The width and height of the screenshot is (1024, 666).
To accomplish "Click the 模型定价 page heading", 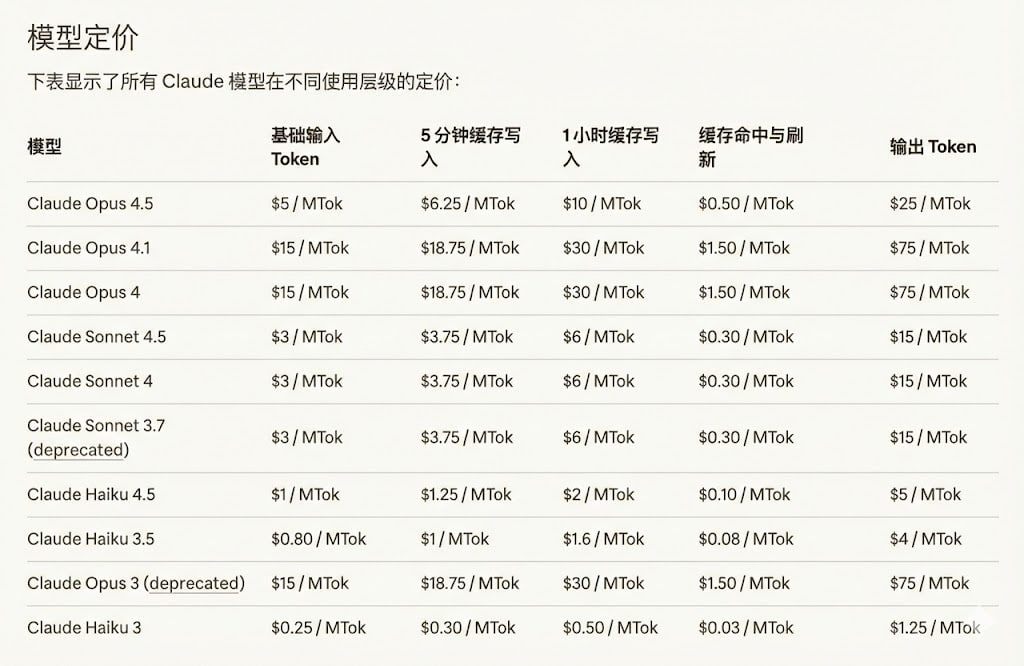I will click(82, 38).
